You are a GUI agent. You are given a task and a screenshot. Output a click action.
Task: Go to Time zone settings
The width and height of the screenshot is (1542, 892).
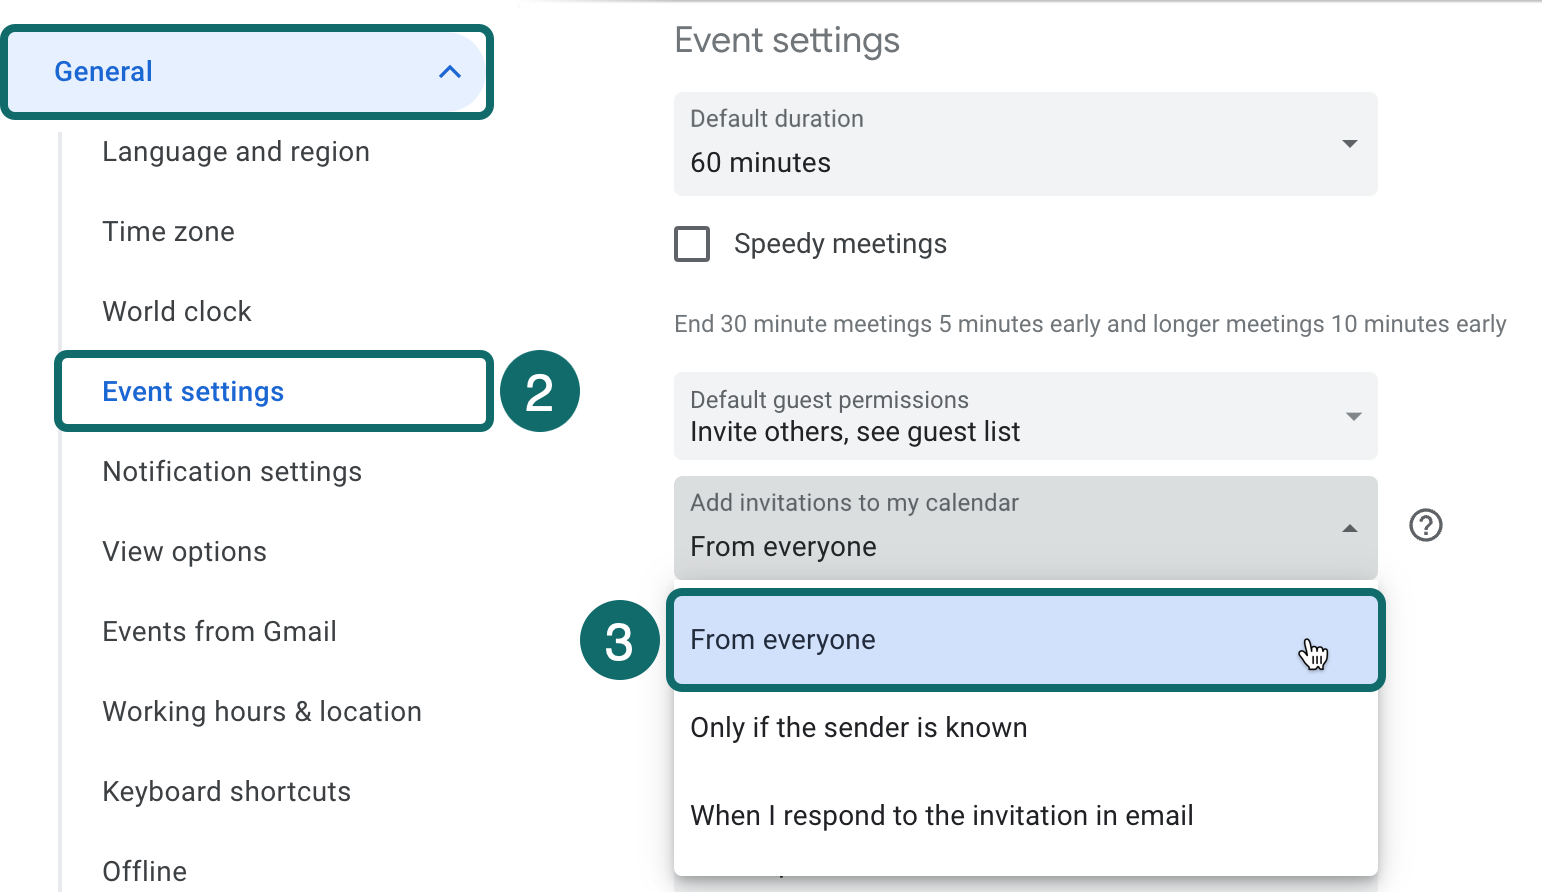point(168,232)
